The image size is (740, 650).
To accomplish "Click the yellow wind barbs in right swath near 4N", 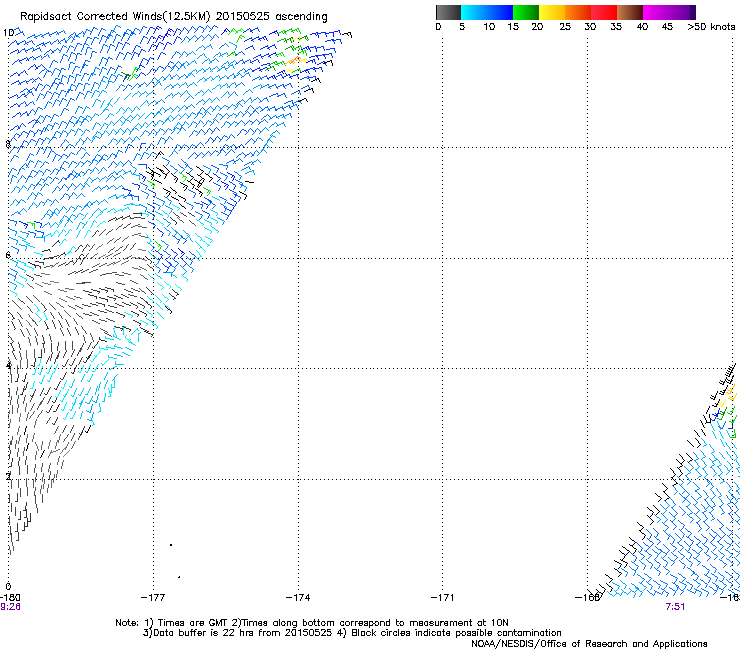I will point(728,394).
